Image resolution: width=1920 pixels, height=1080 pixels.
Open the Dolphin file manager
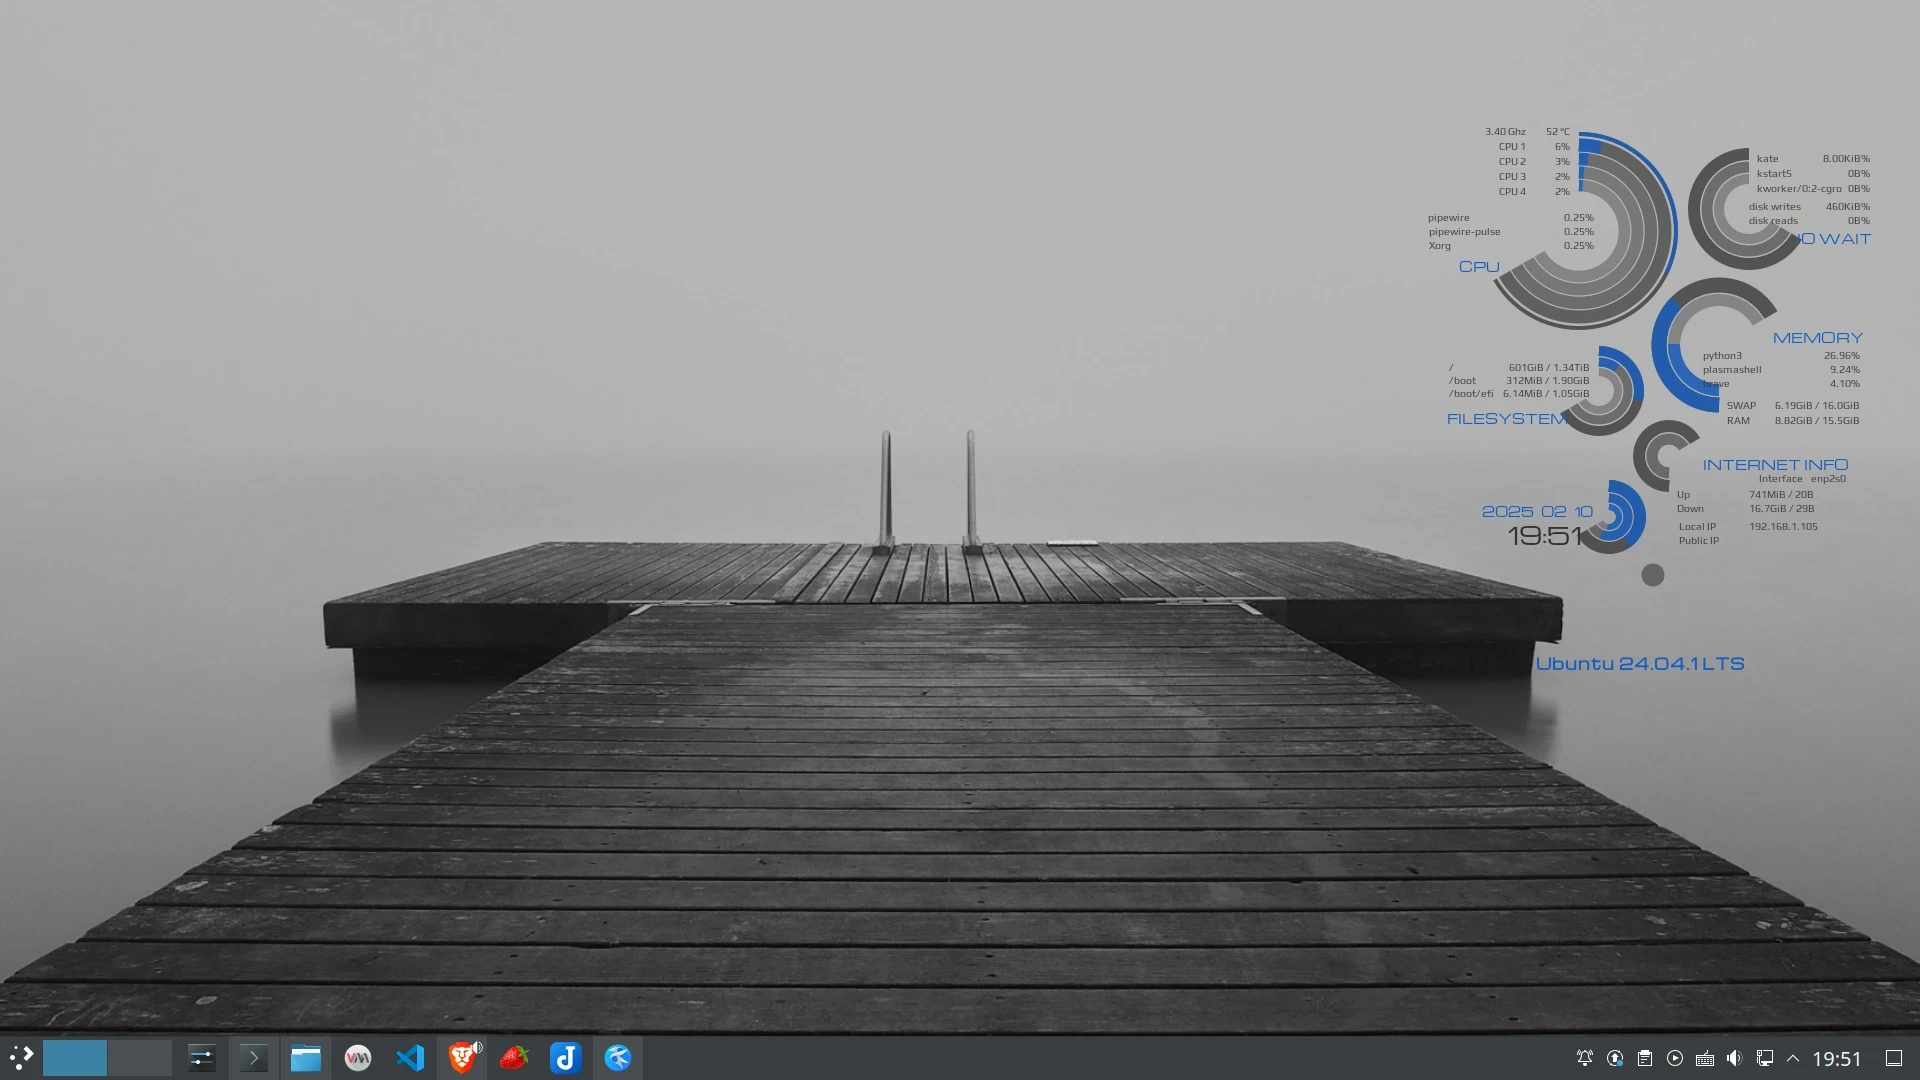(306, 1058)
